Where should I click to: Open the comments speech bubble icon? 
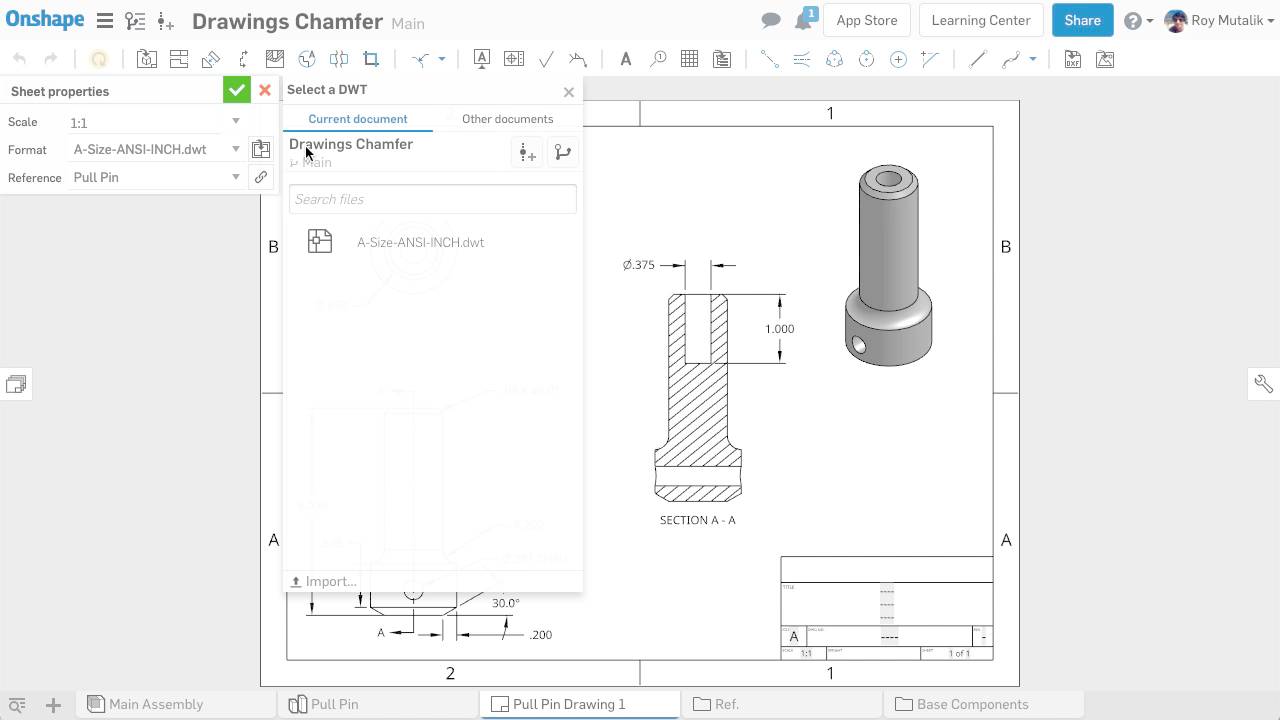click(770, 21)
